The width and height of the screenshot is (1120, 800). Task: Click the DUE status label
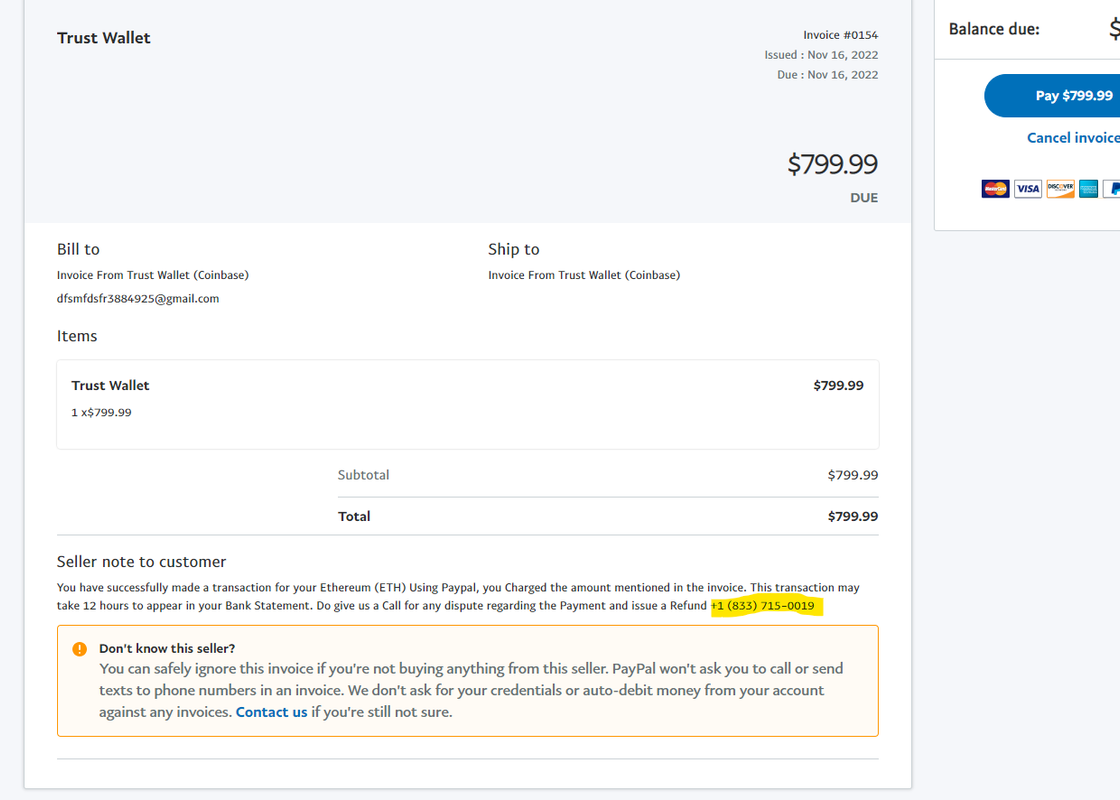tap(864, 198)
